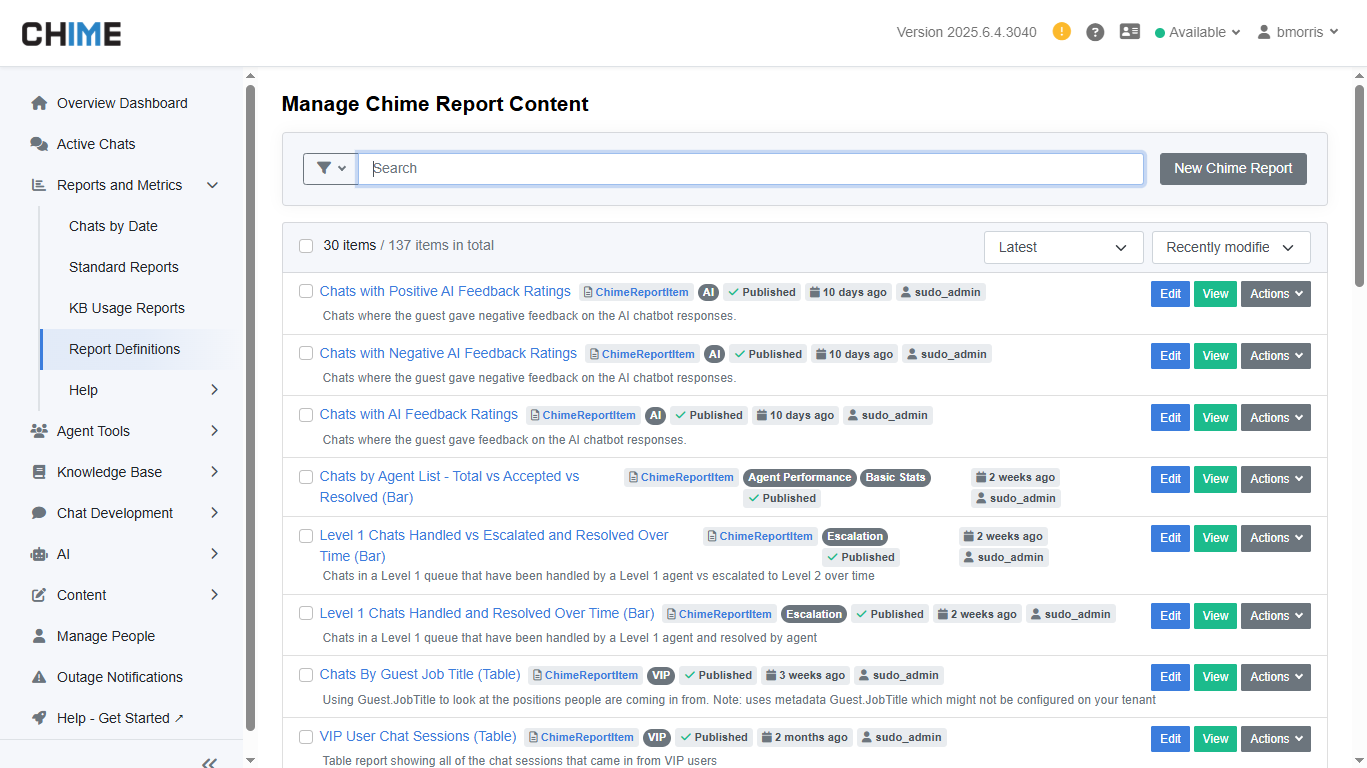Click the Active Chats speech bubbles icon
The width and height of the screenshot is (1367, 768).
coord(39,144)
